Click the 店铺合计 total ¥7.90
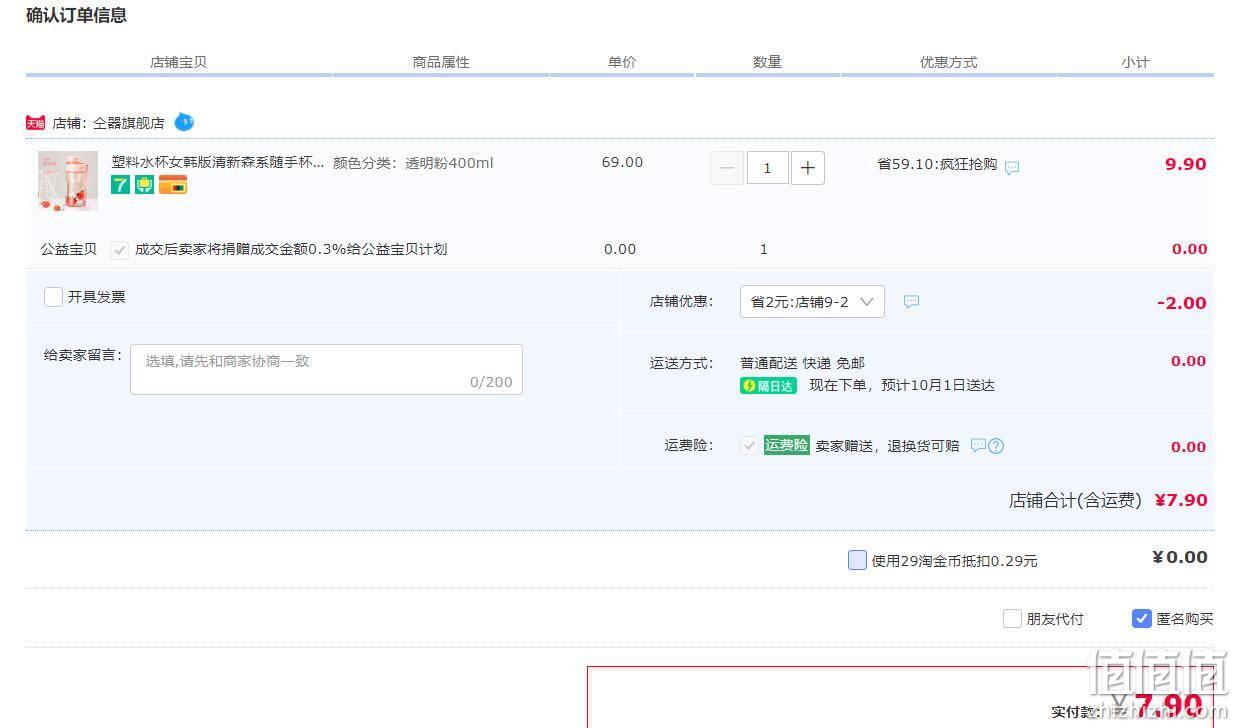The width and height of the screenshot is (1237, 728). click(1181, 500)
